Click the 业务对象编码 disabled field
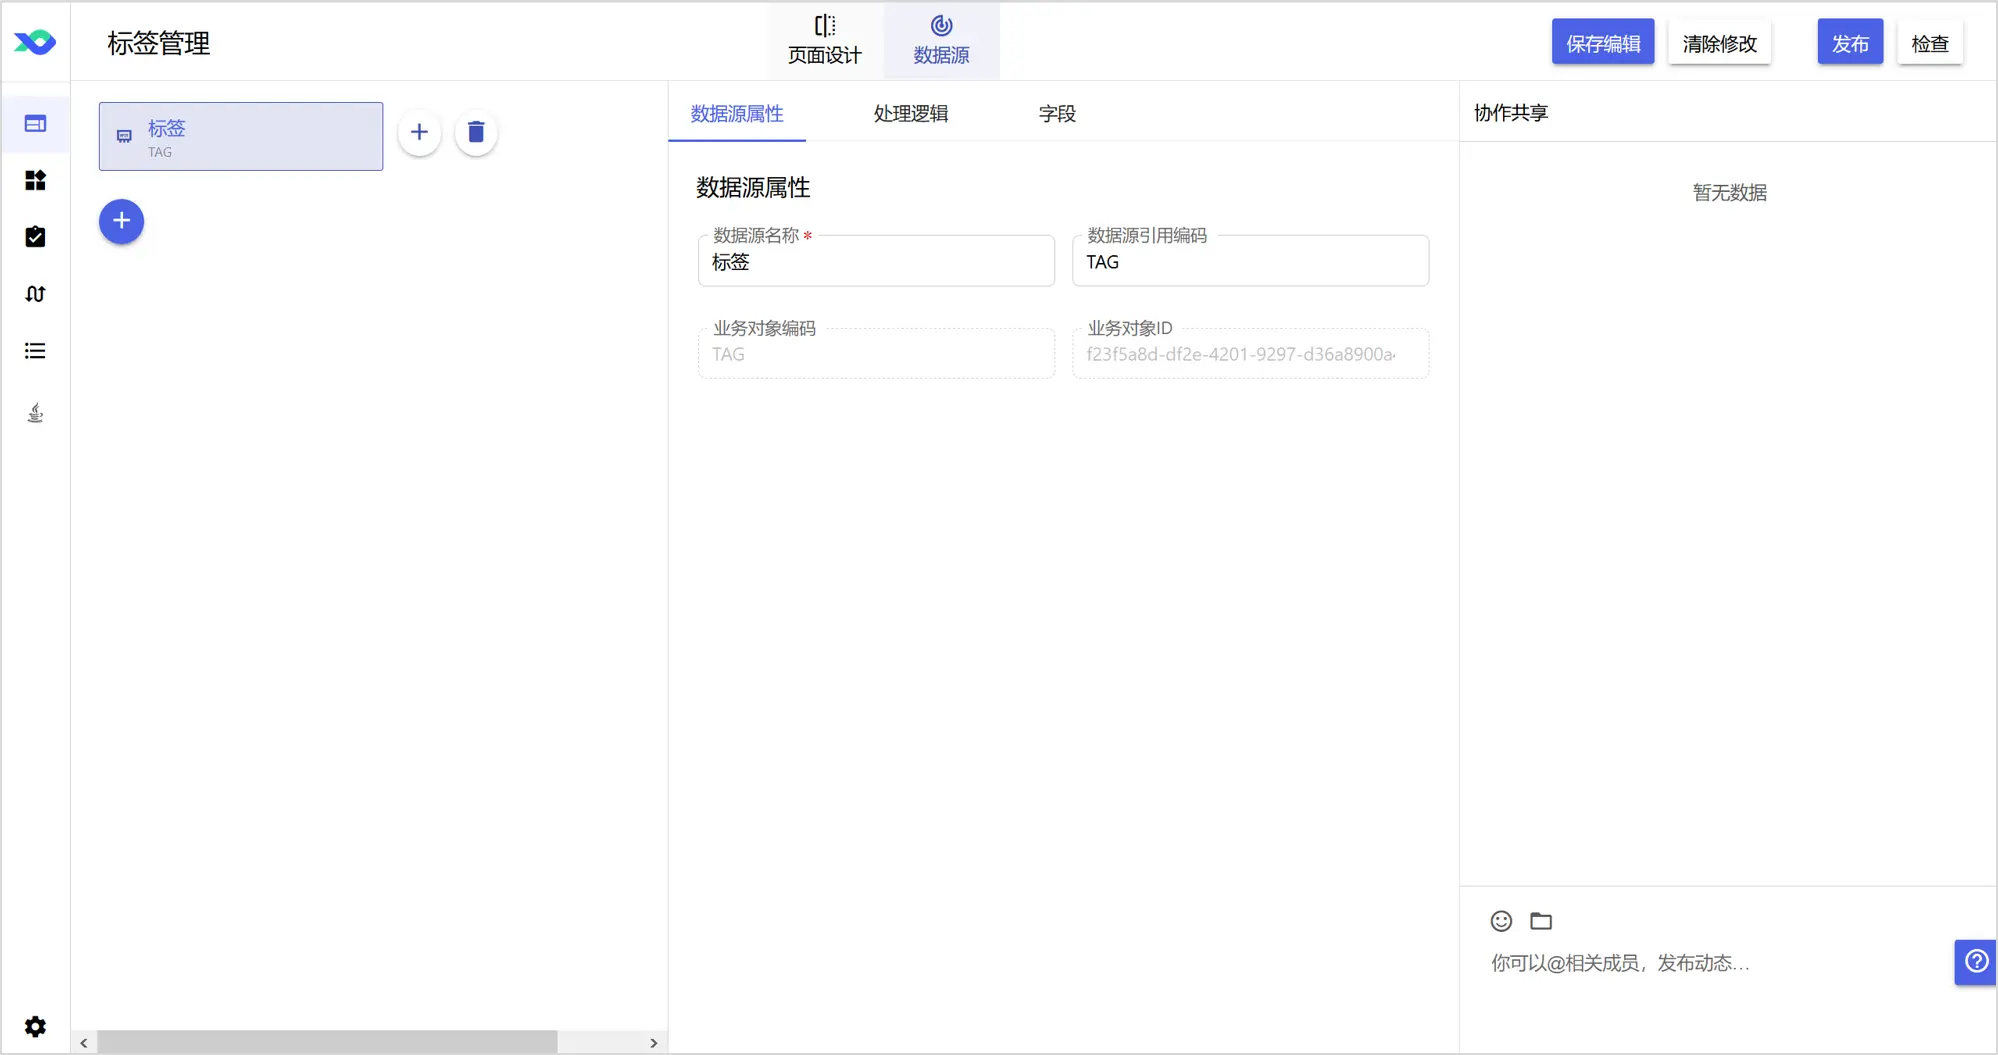 pos(876,354)
